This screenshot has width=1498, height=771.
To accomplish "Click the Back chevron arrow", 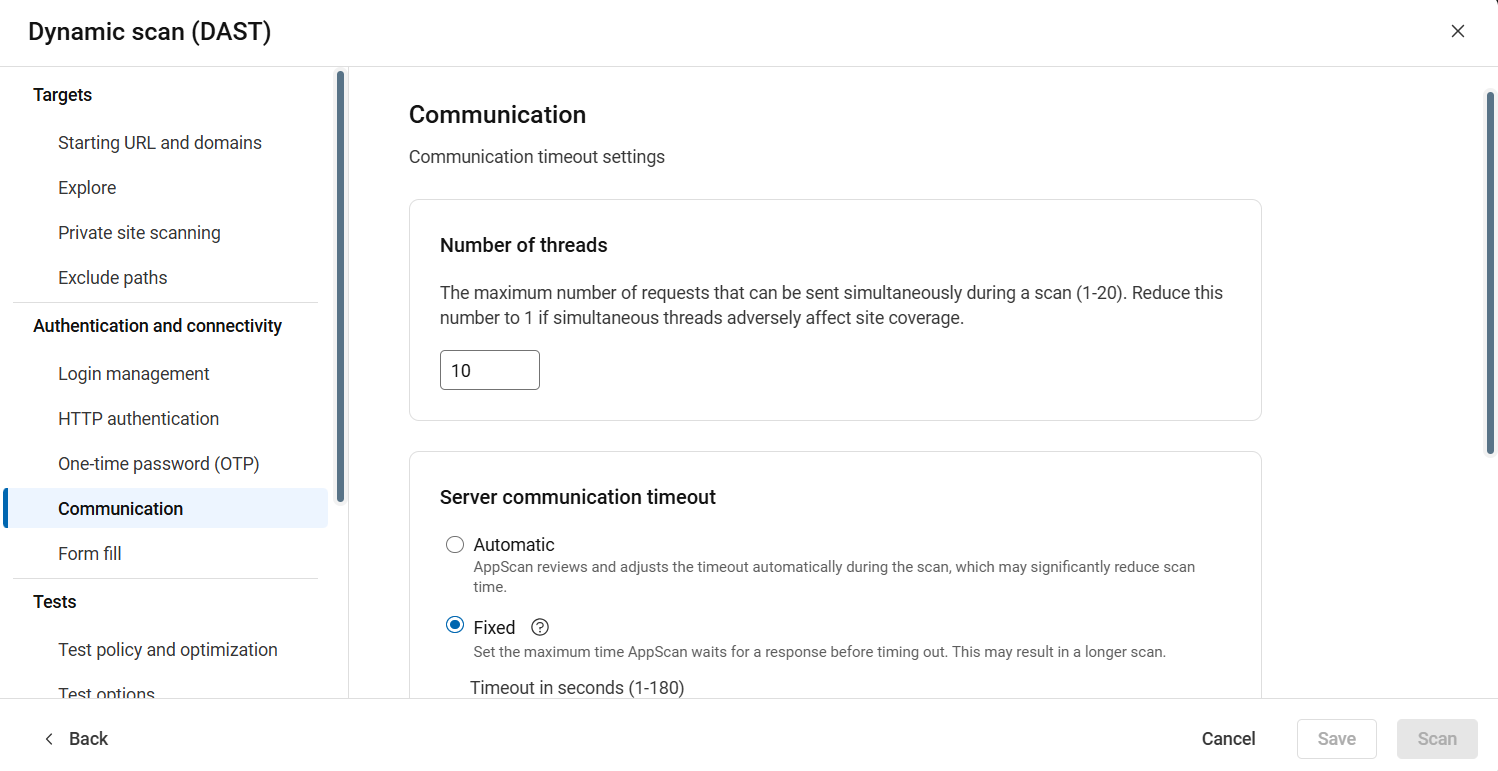I will [x=49, y=739].
